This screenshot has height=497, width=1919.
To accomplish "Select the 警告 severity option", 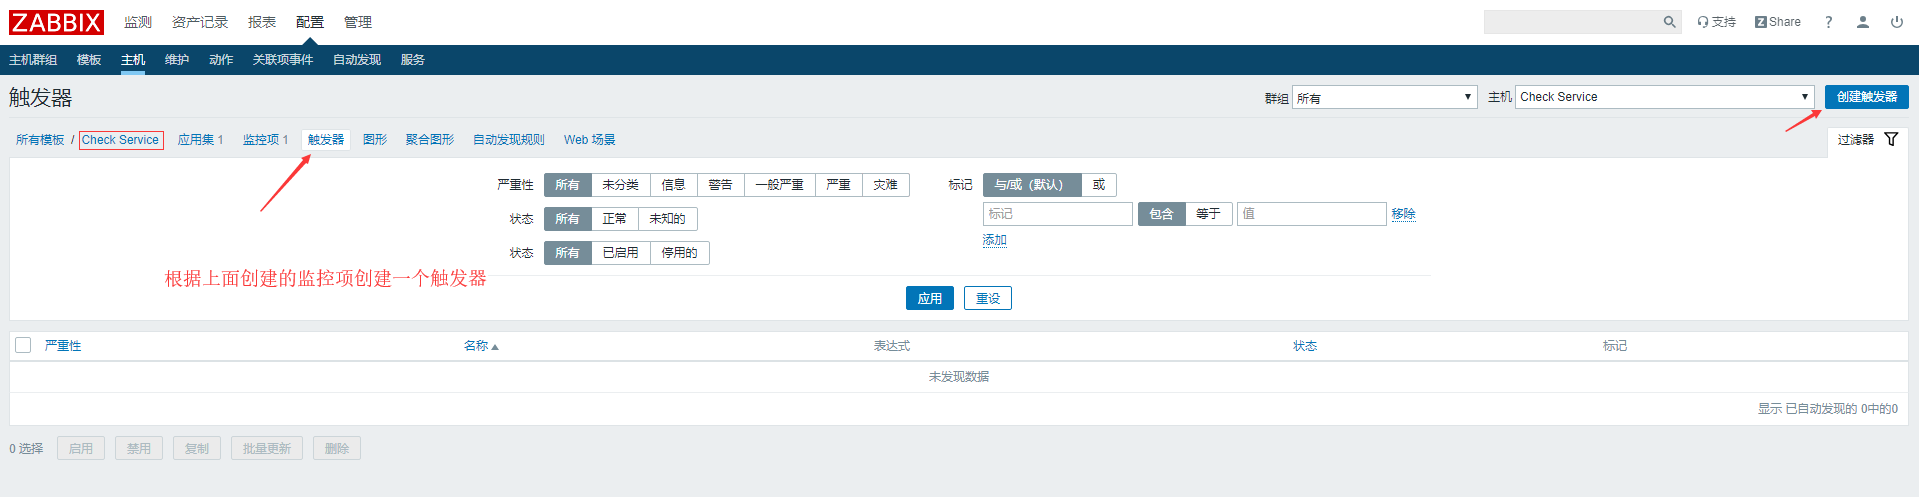I will (720, 185).
